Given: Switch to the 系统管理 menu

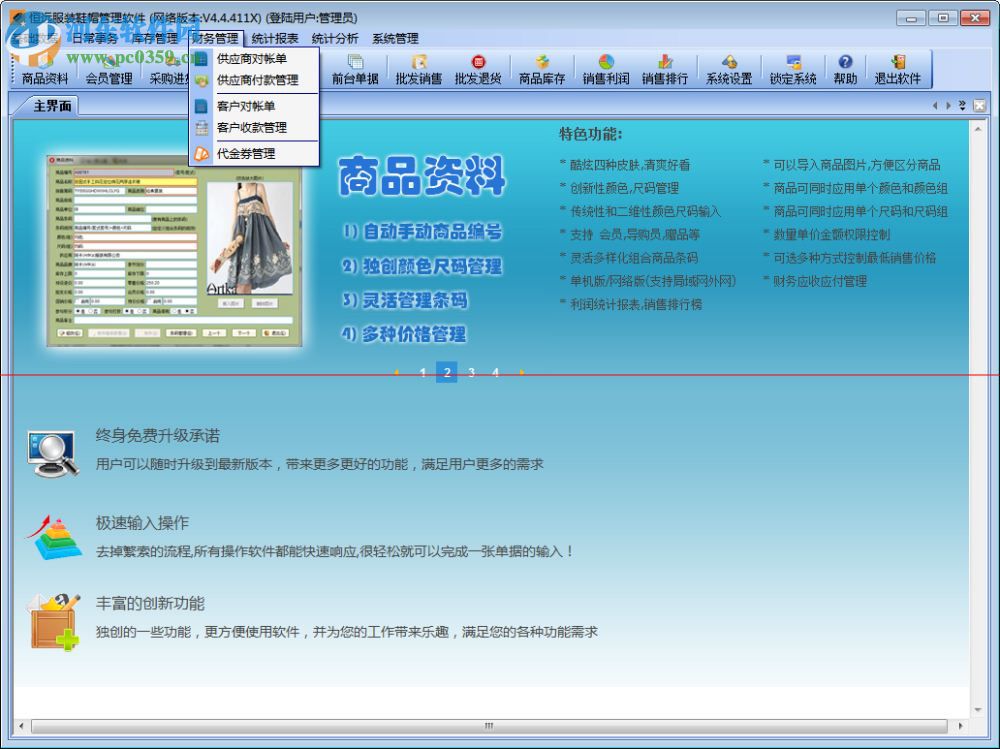Looking at the screenshot, I should pos(397,38).
